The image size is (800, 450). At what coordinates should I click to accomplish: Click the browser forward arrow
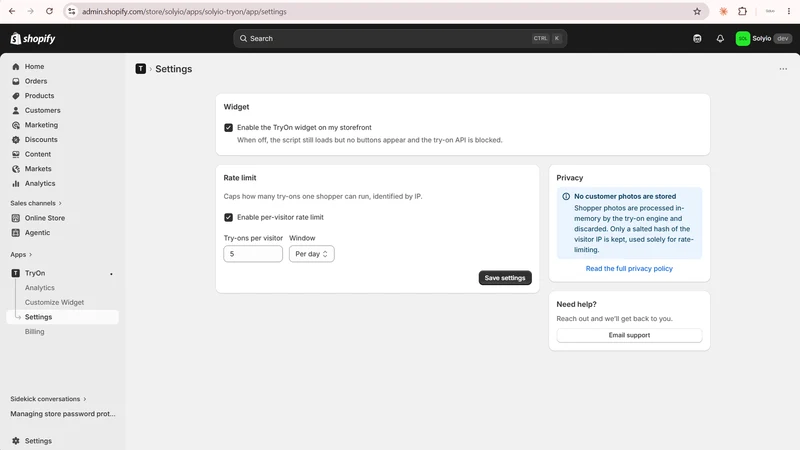pyautogui.click(x=31, y=11)
